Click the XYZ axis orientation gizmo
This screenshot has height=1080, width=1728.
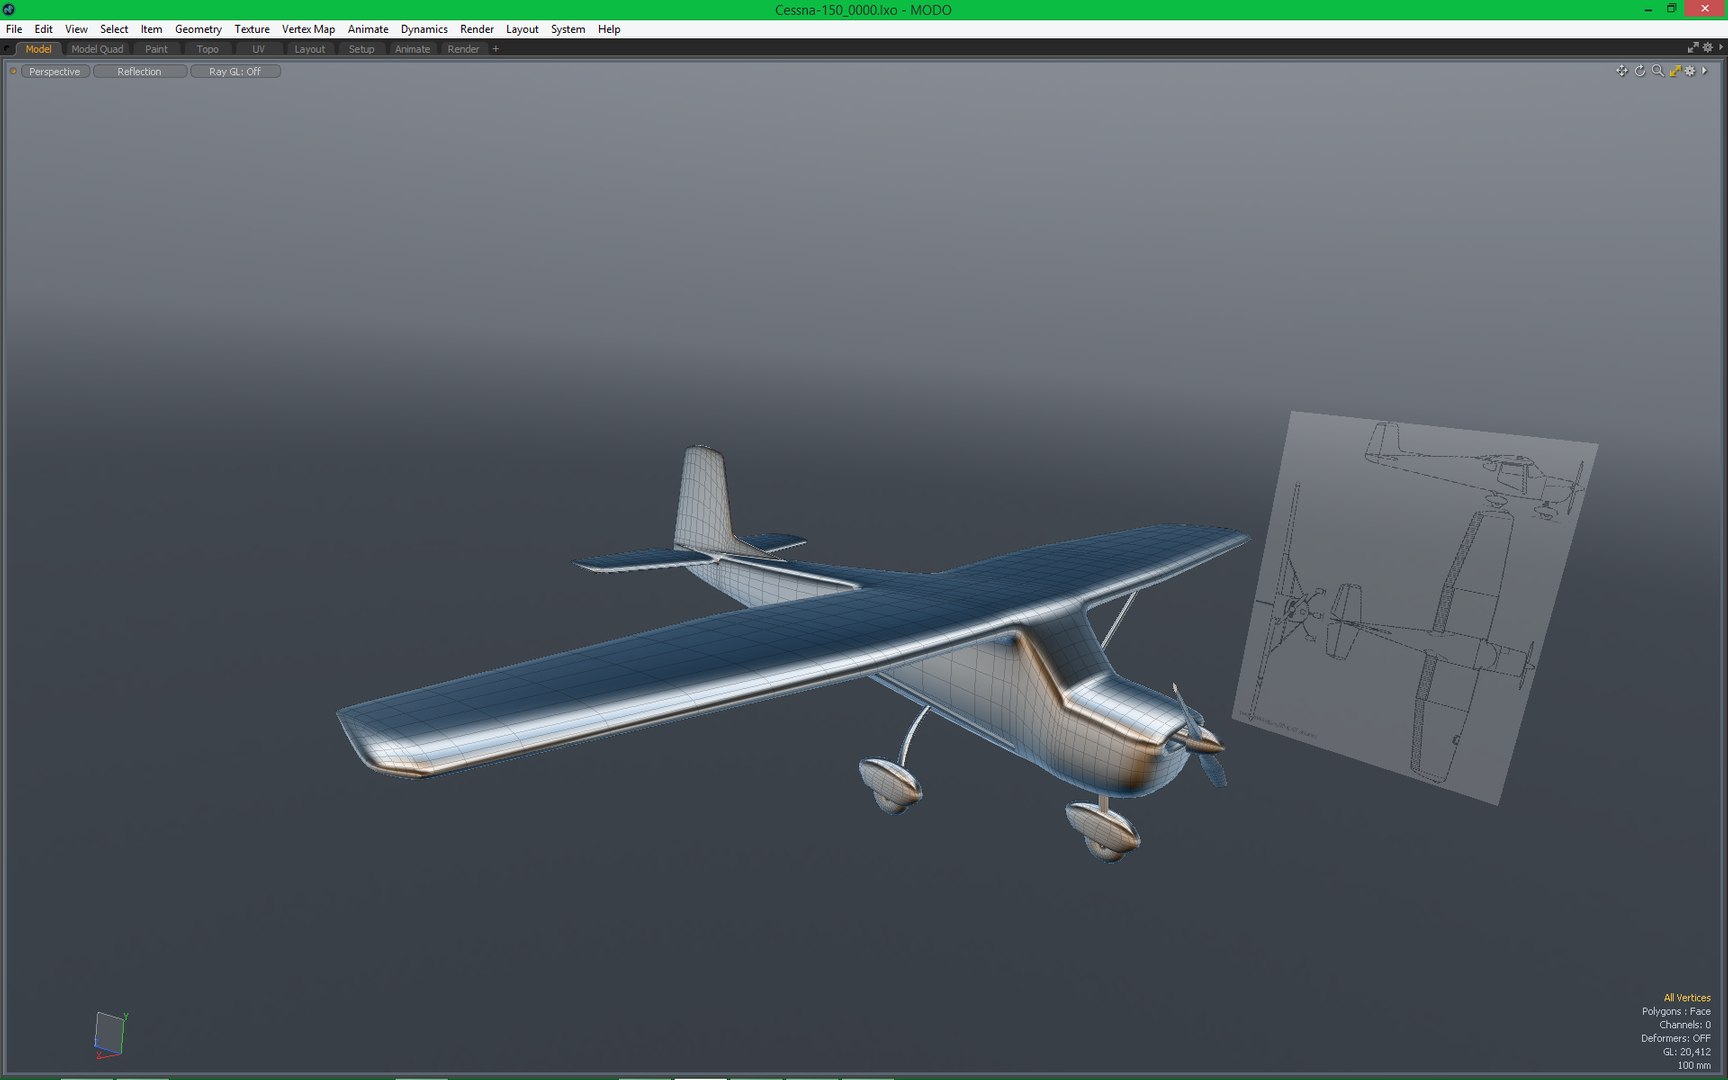click(110, 1035)
